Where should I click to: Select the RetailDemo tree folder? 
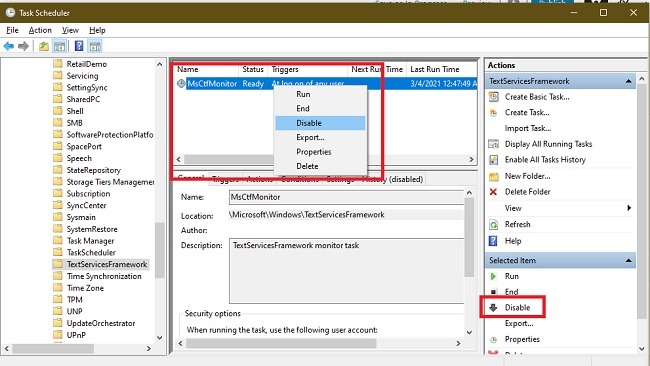tap(87, 64)
